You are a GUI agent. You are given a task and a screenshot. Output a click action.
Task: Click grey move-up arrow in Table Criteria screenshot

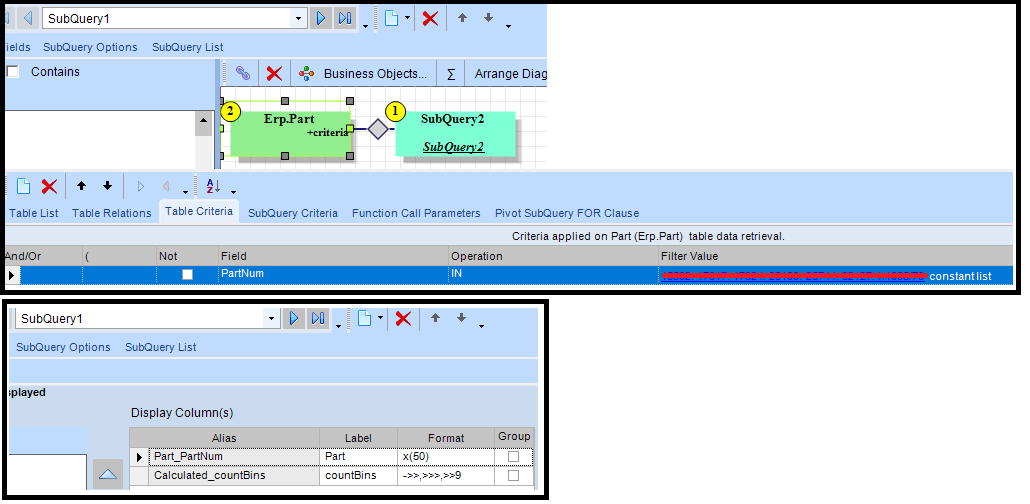tap(462, 18)
